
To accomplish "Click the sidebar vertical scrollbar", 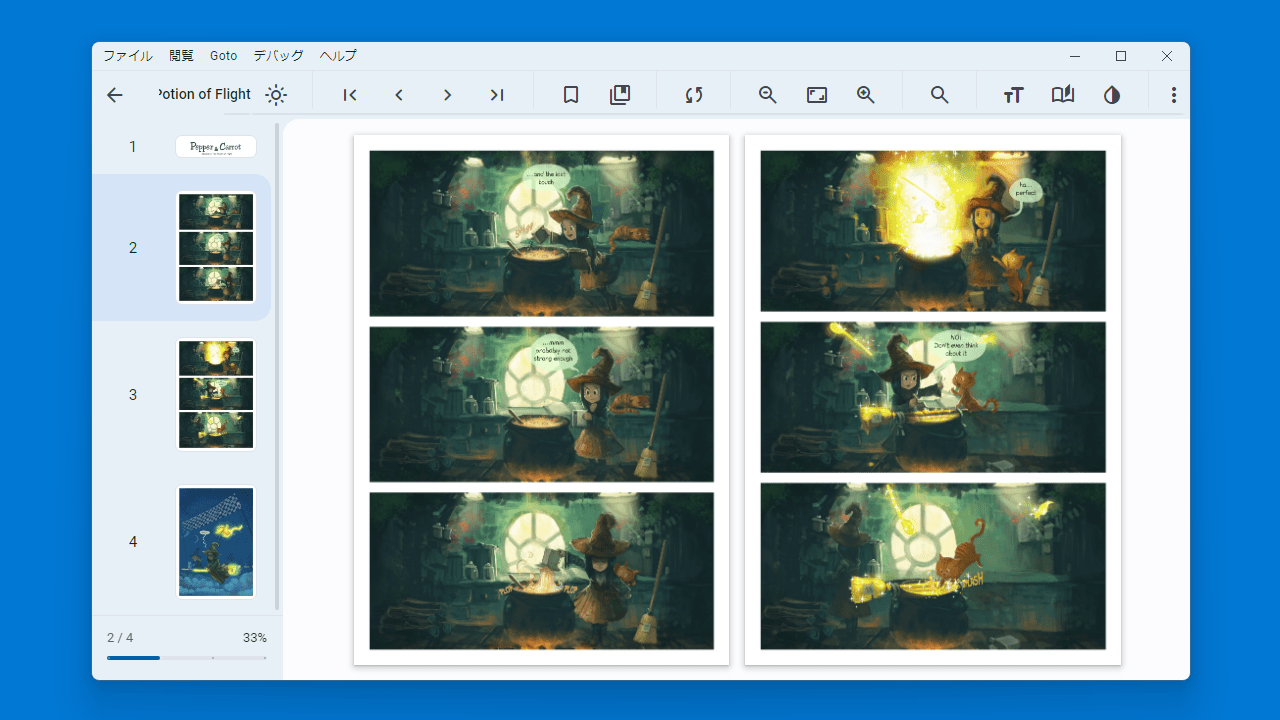I will (x=277, y=366).
